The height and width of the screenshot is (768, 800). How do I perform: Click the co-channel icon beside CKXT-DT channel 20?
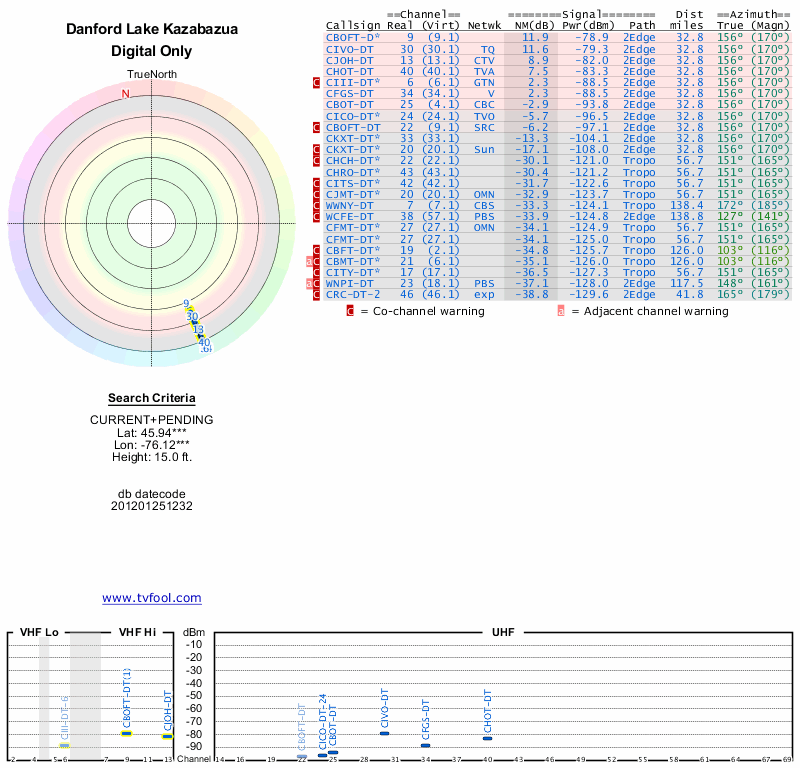316,150
